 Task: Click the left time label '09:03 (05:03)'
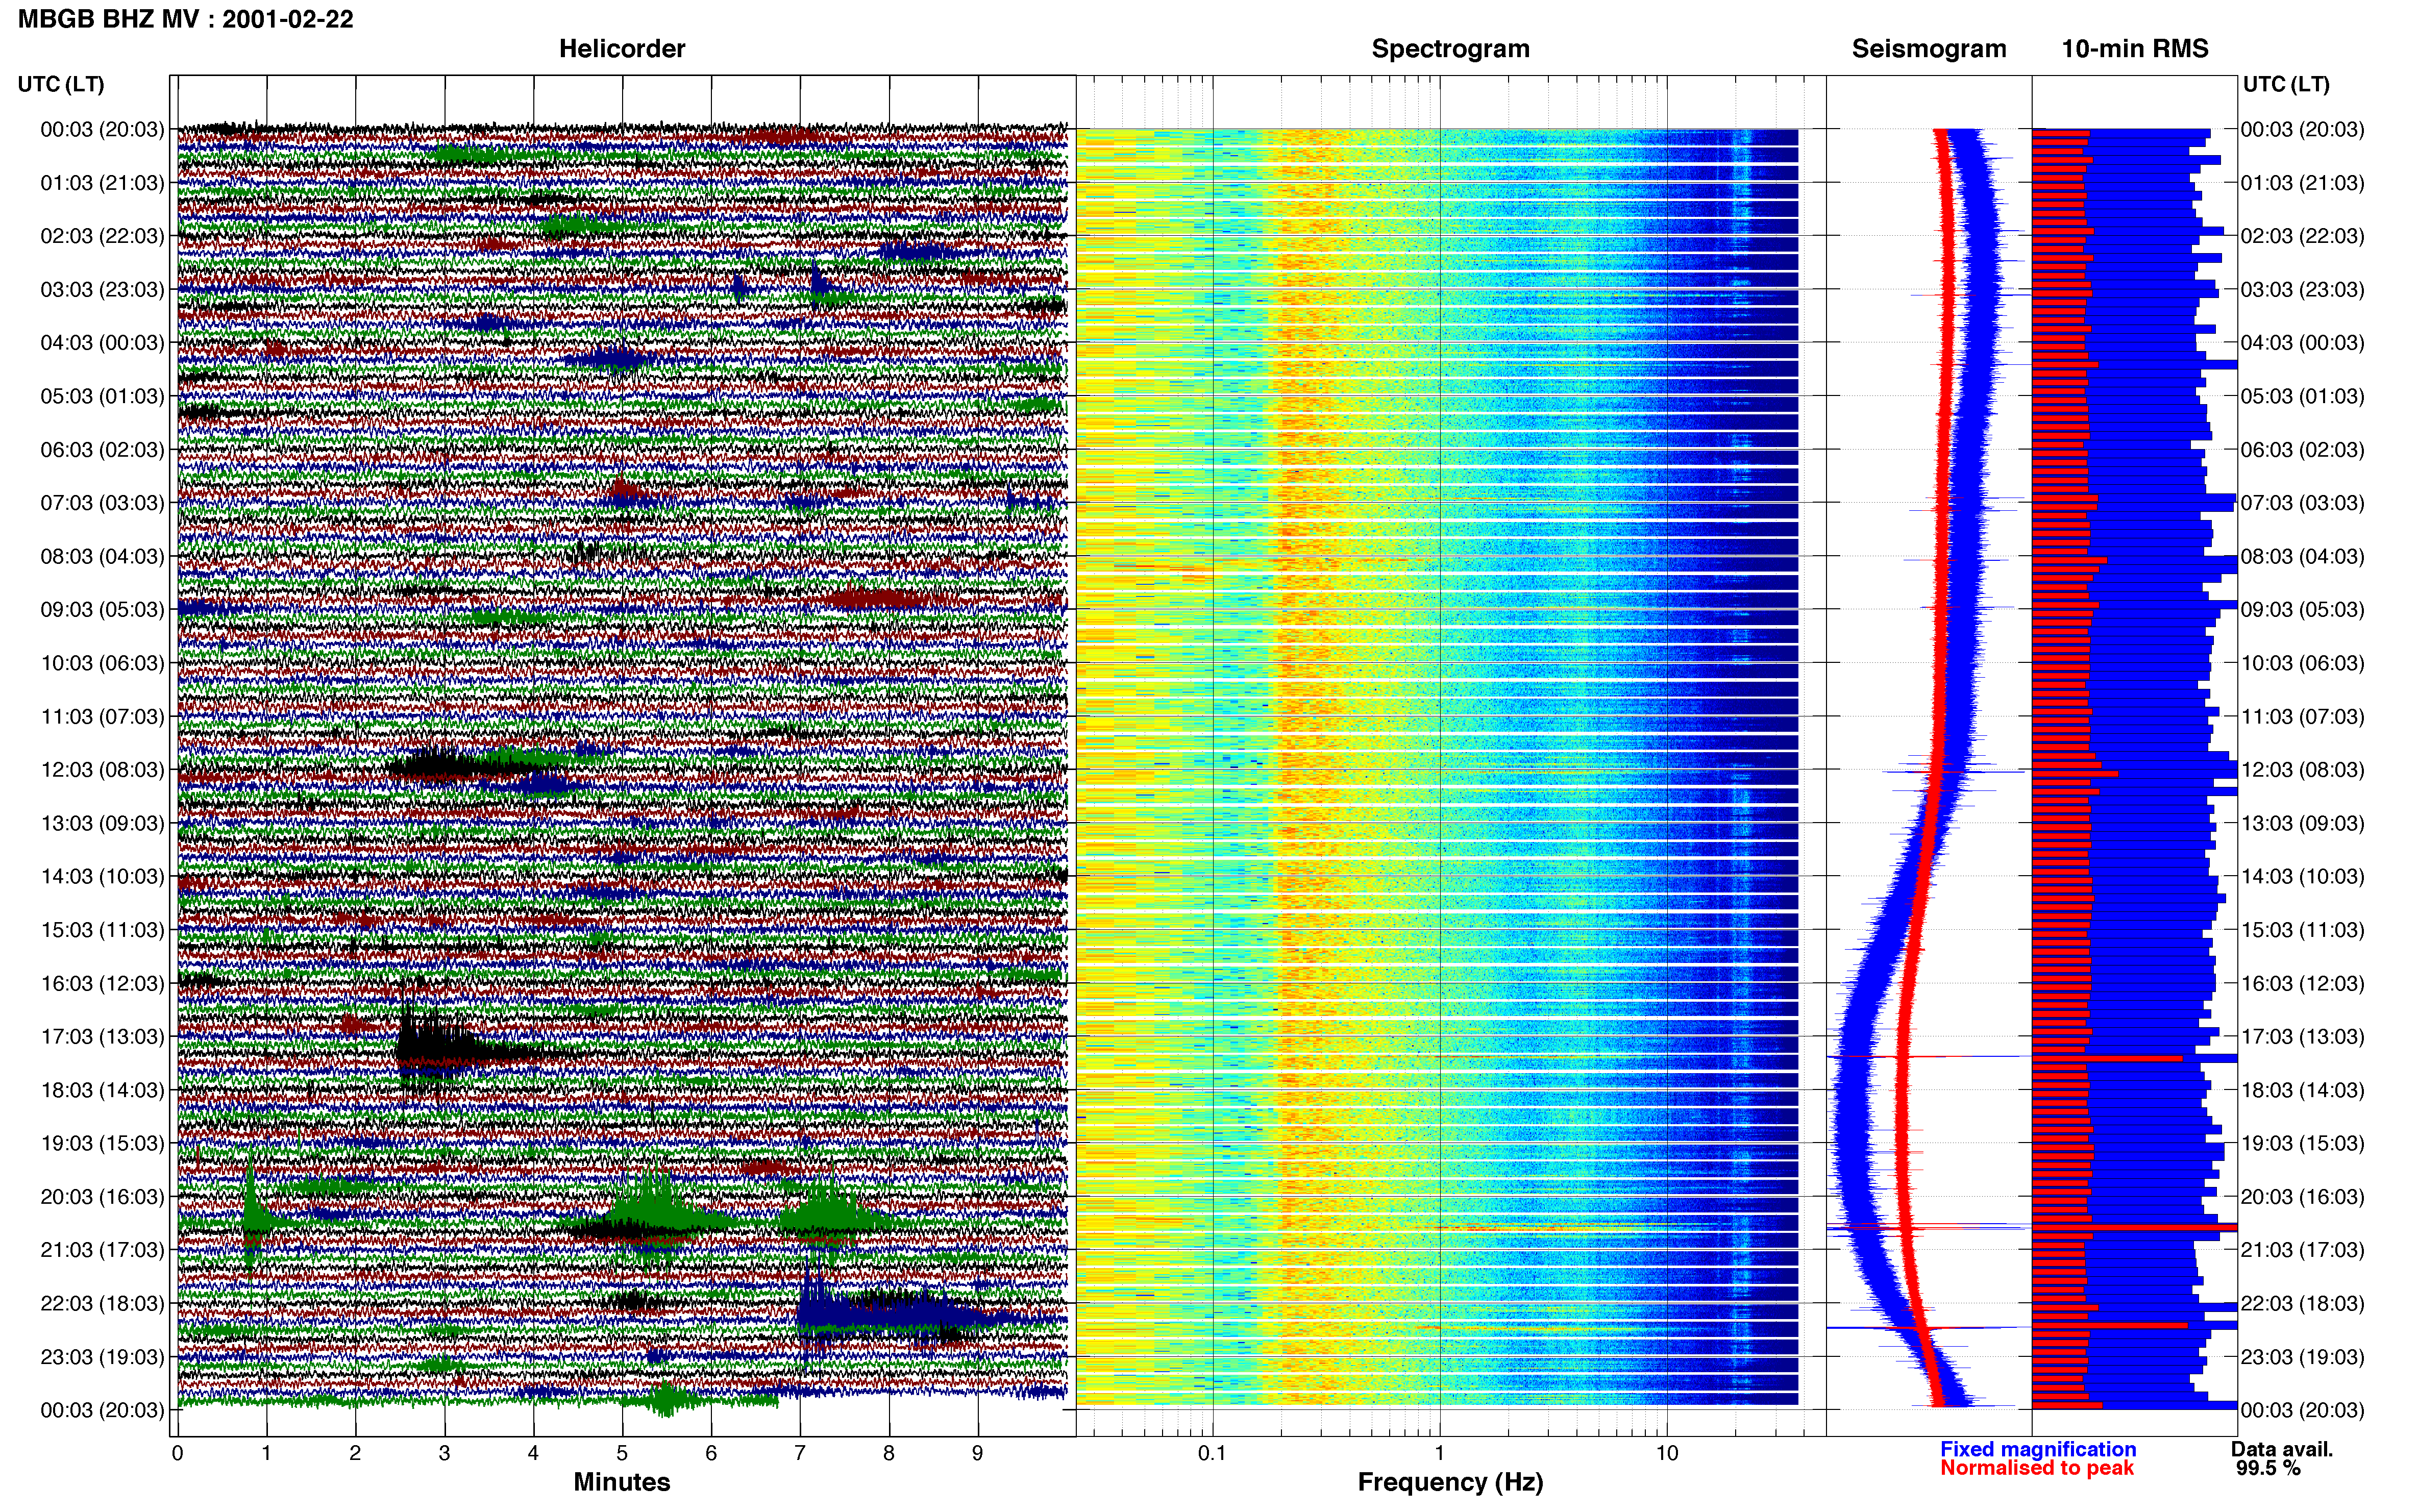coord(102,610)
